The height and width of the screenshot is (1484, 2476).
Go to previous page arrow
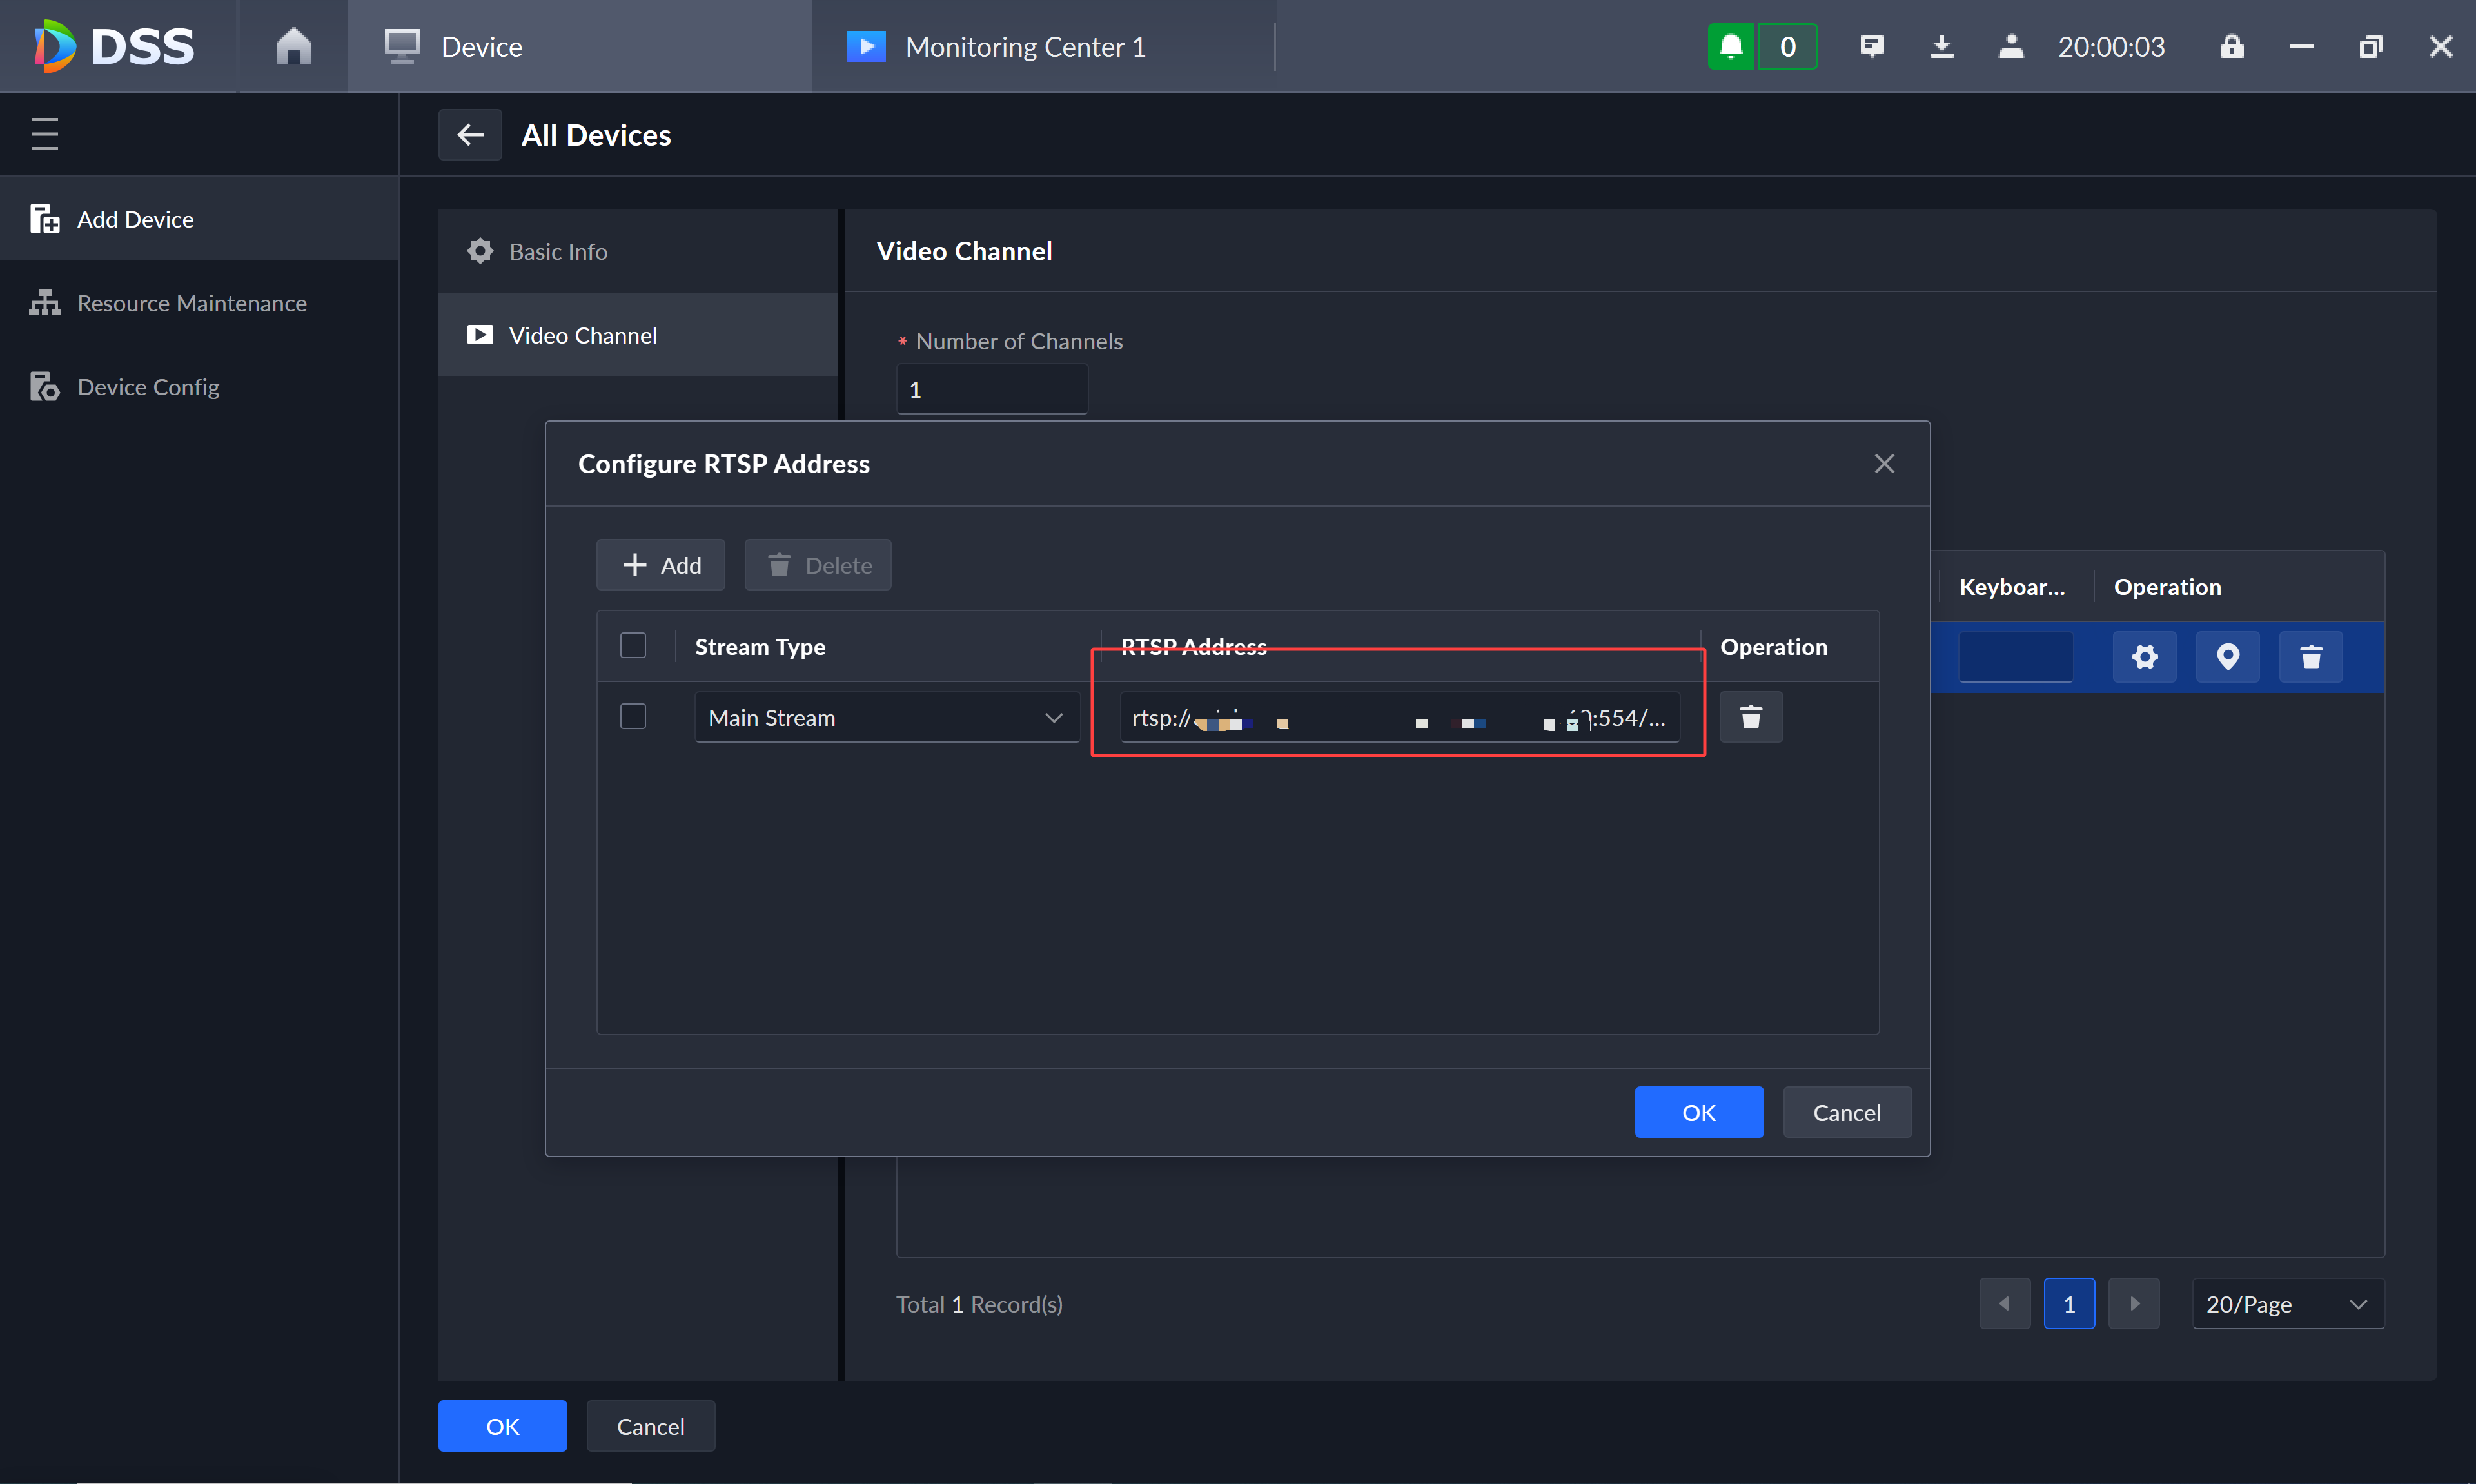point(2004,1303)
